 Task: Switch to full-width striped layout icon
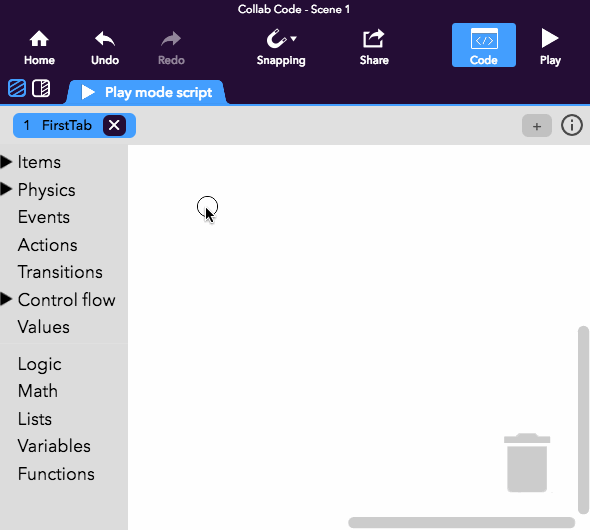[17, 89]
